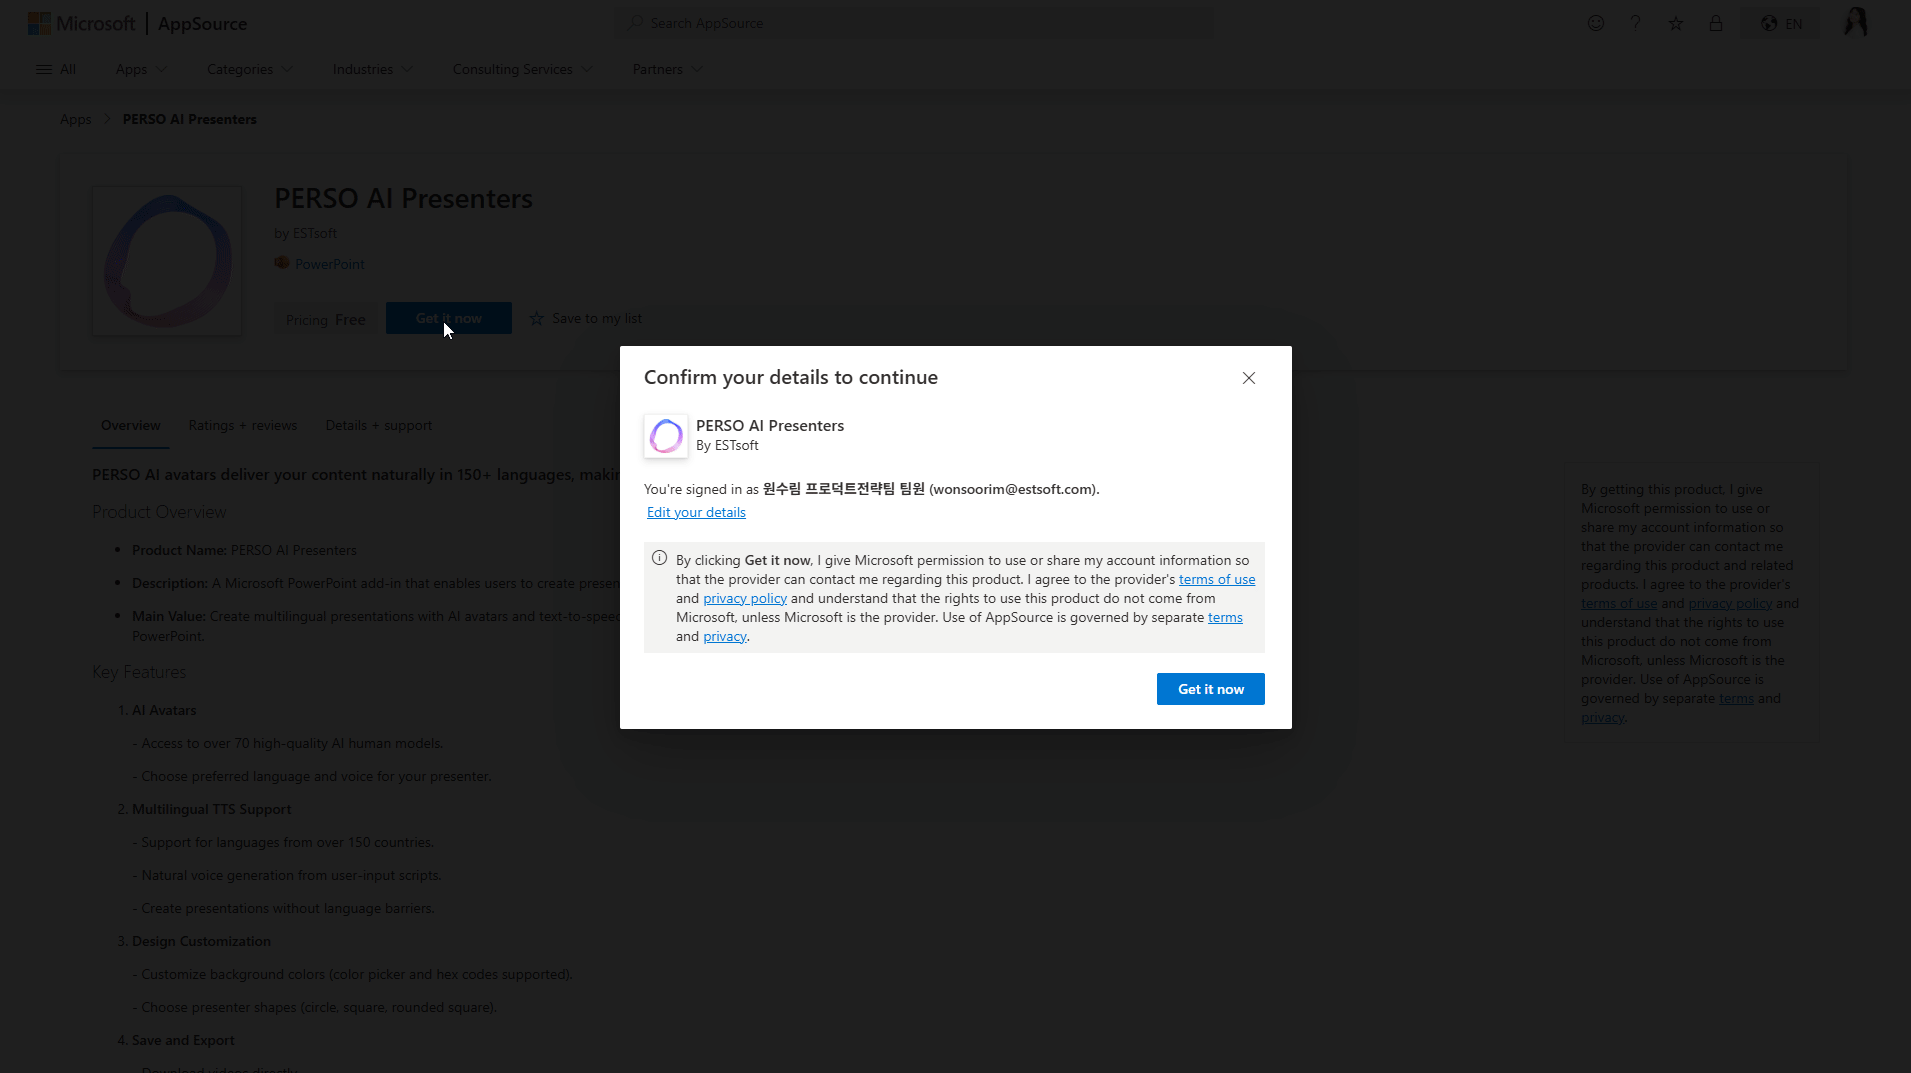Click the AI Avatars feature heading
The height and width of the screenshot is (1073, 1911).
[x=164, y=710]
